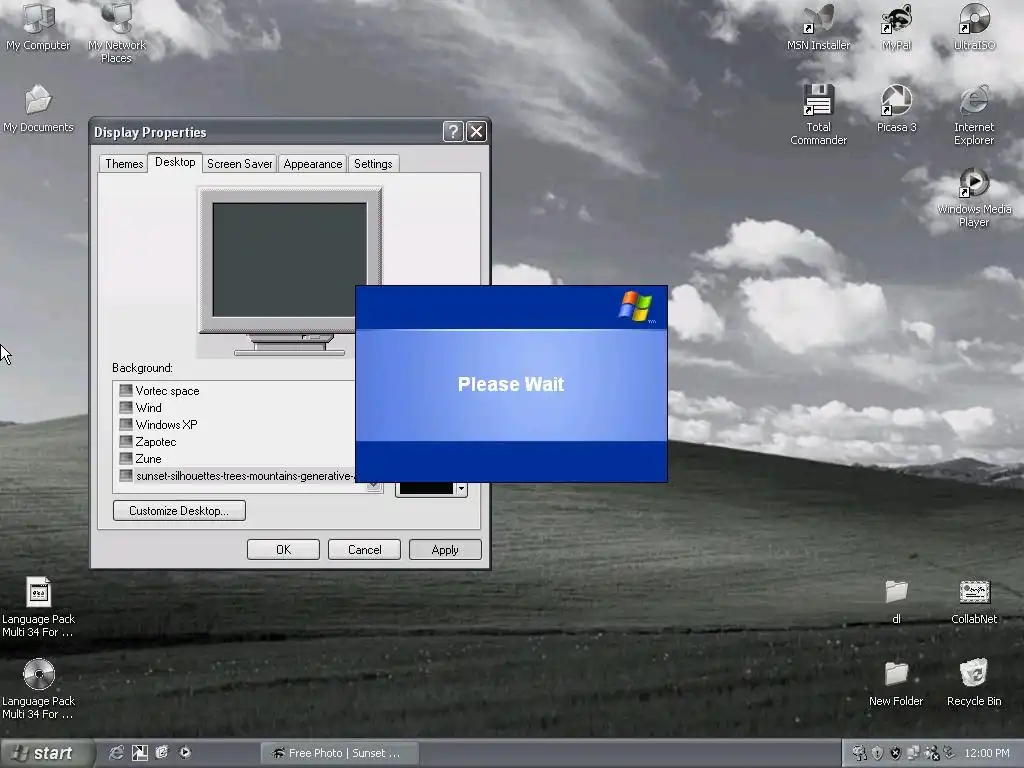The height and width of the screenshot is (768, 1024).
Task: Open New Folder on desktop
Action: click(897, 683)
